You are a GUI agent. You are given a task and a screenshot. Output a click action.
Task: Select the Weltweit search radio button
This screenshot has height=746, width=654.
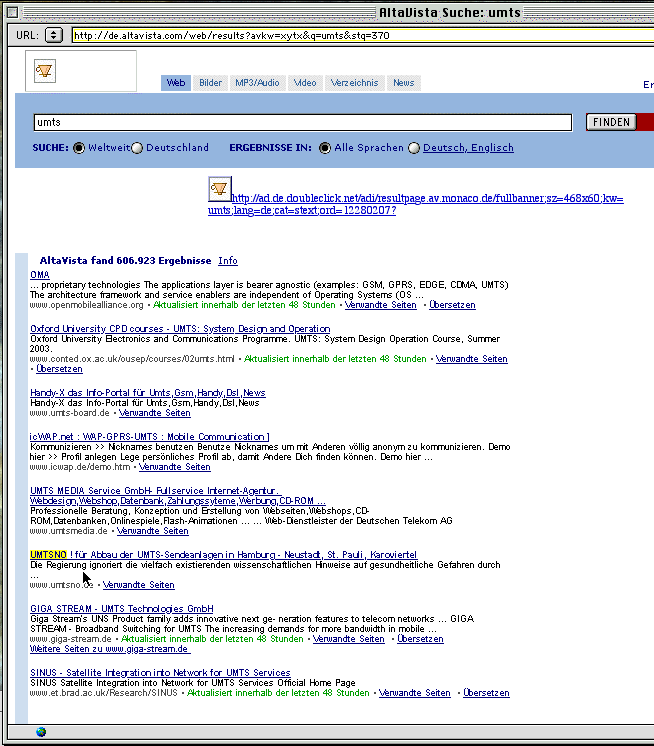(79, 148)
